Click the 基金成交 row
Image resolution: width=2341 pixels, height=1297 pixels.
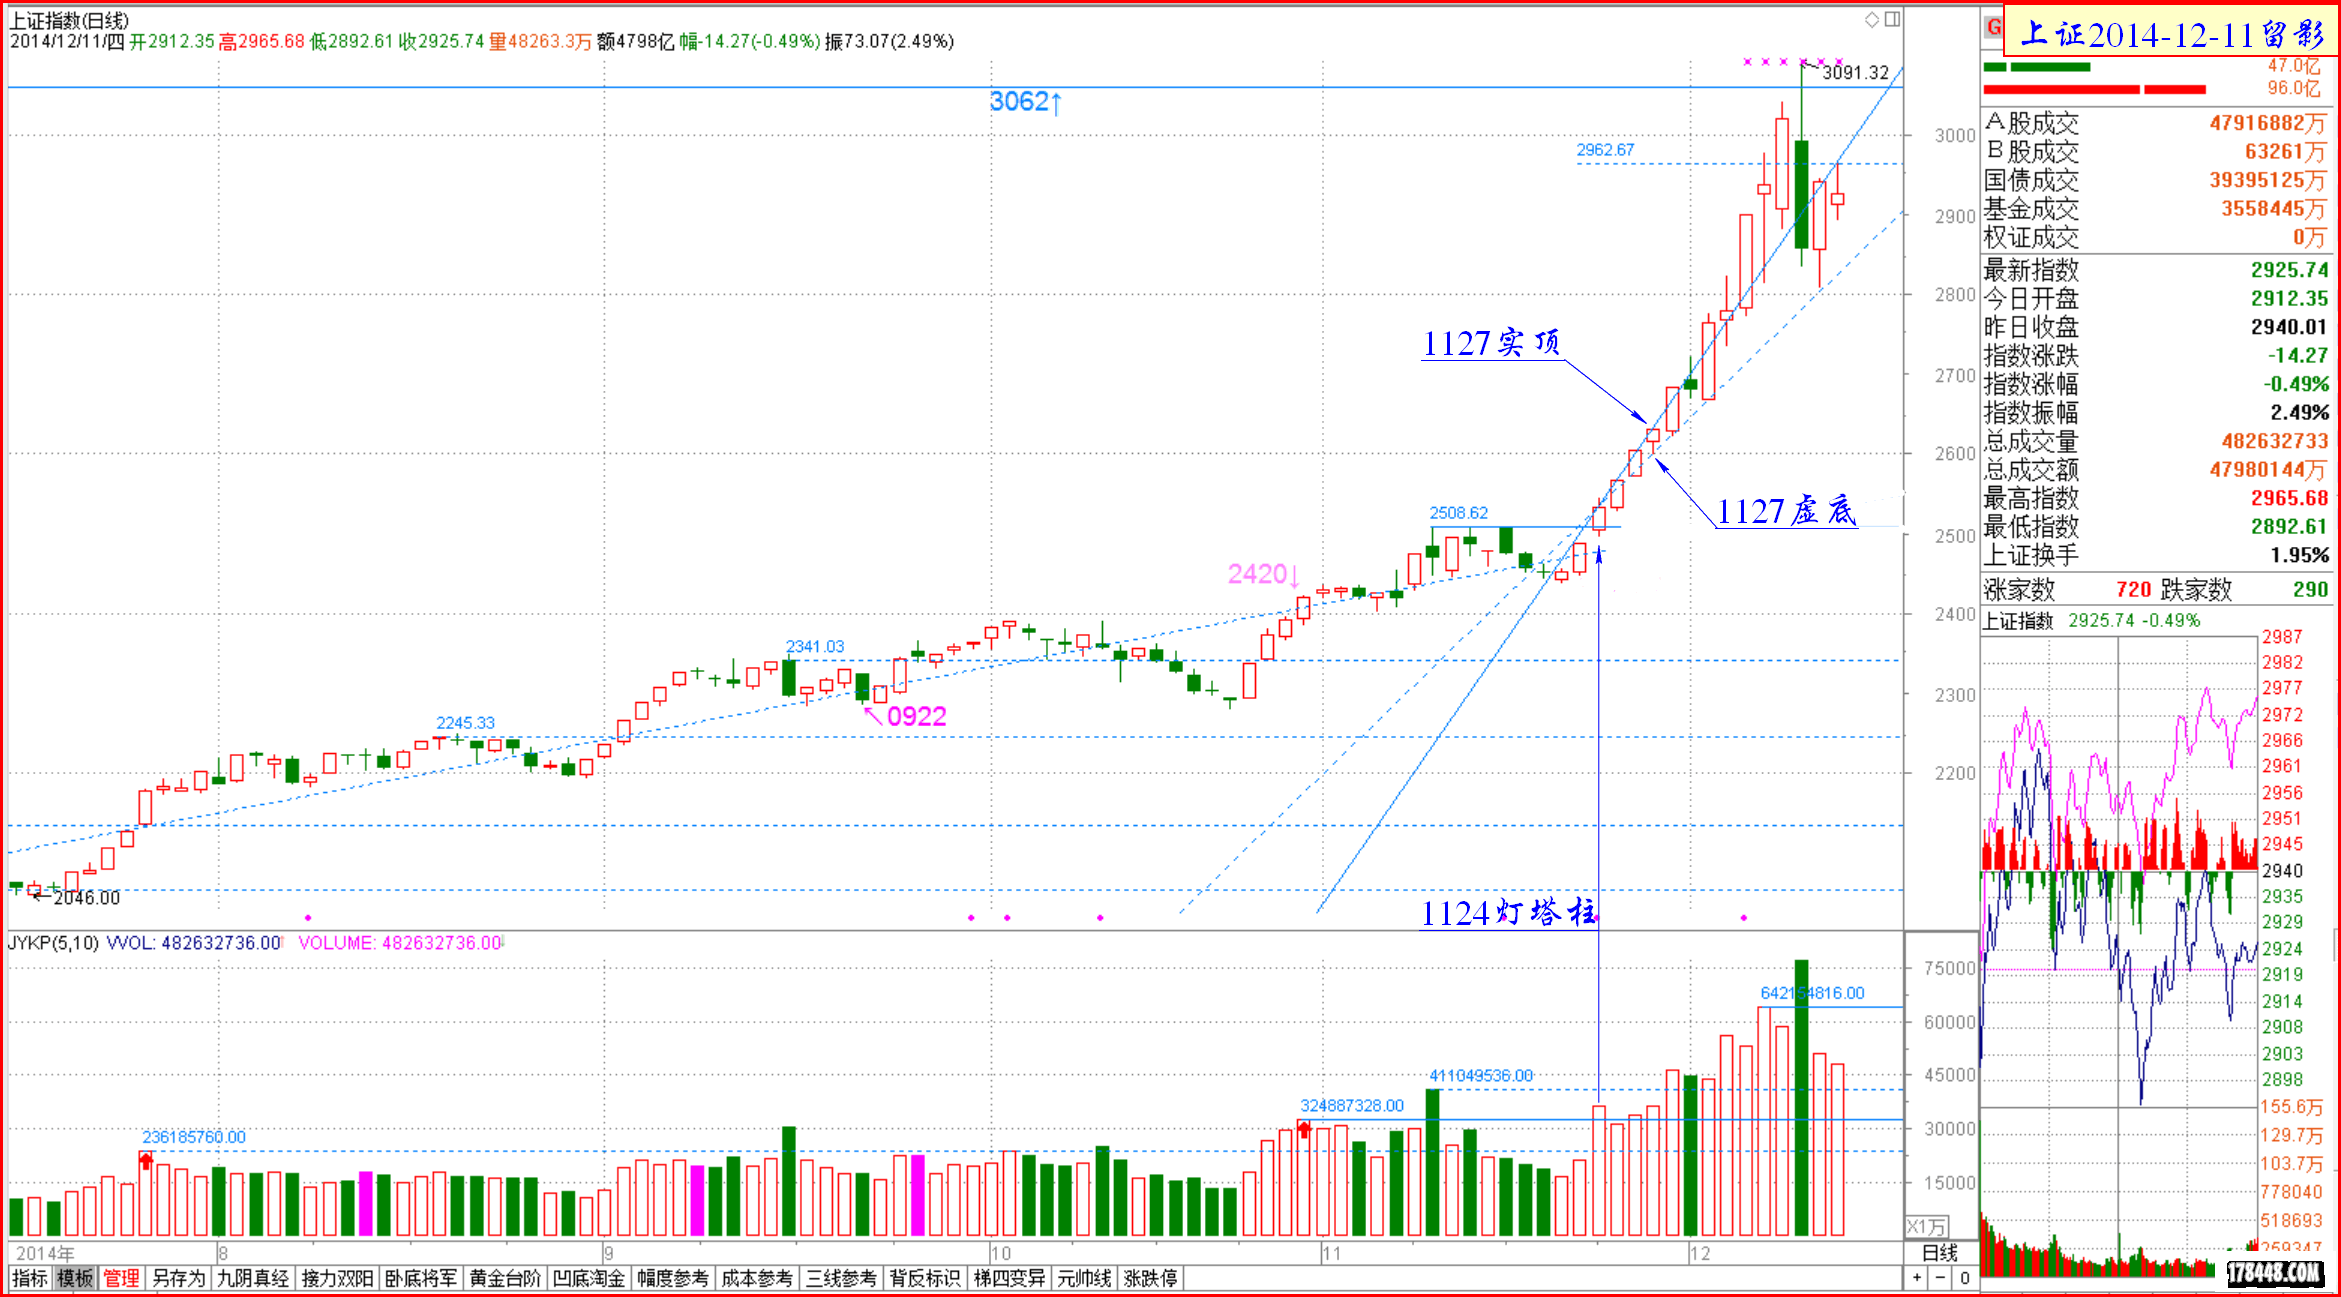click(2156, 209)
